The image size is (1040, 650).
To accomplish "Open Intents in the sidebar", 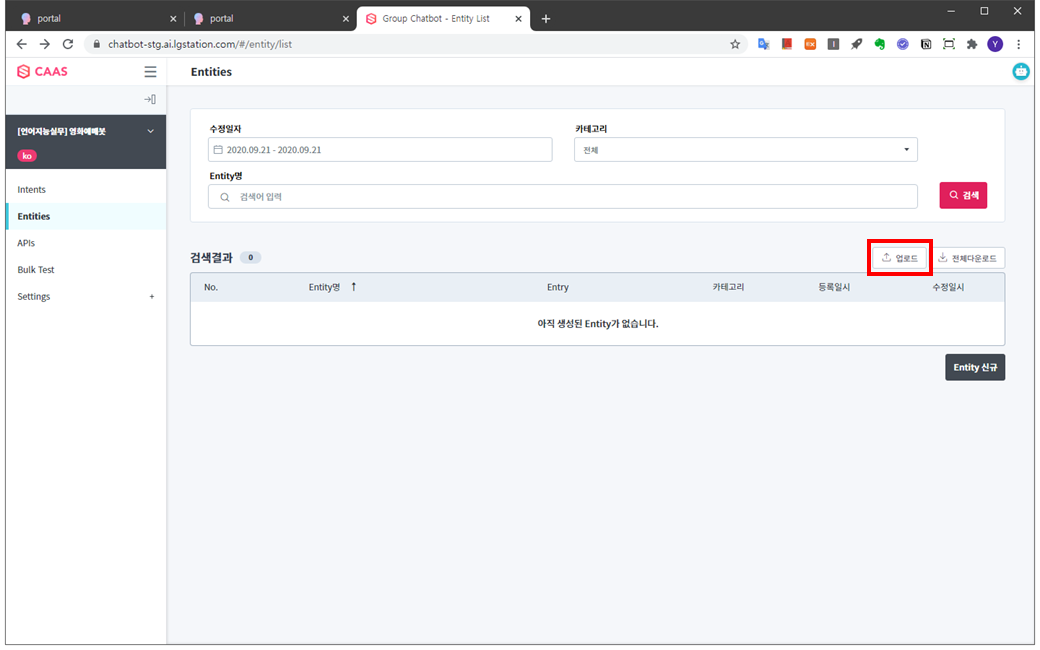I will coord(32,190).
